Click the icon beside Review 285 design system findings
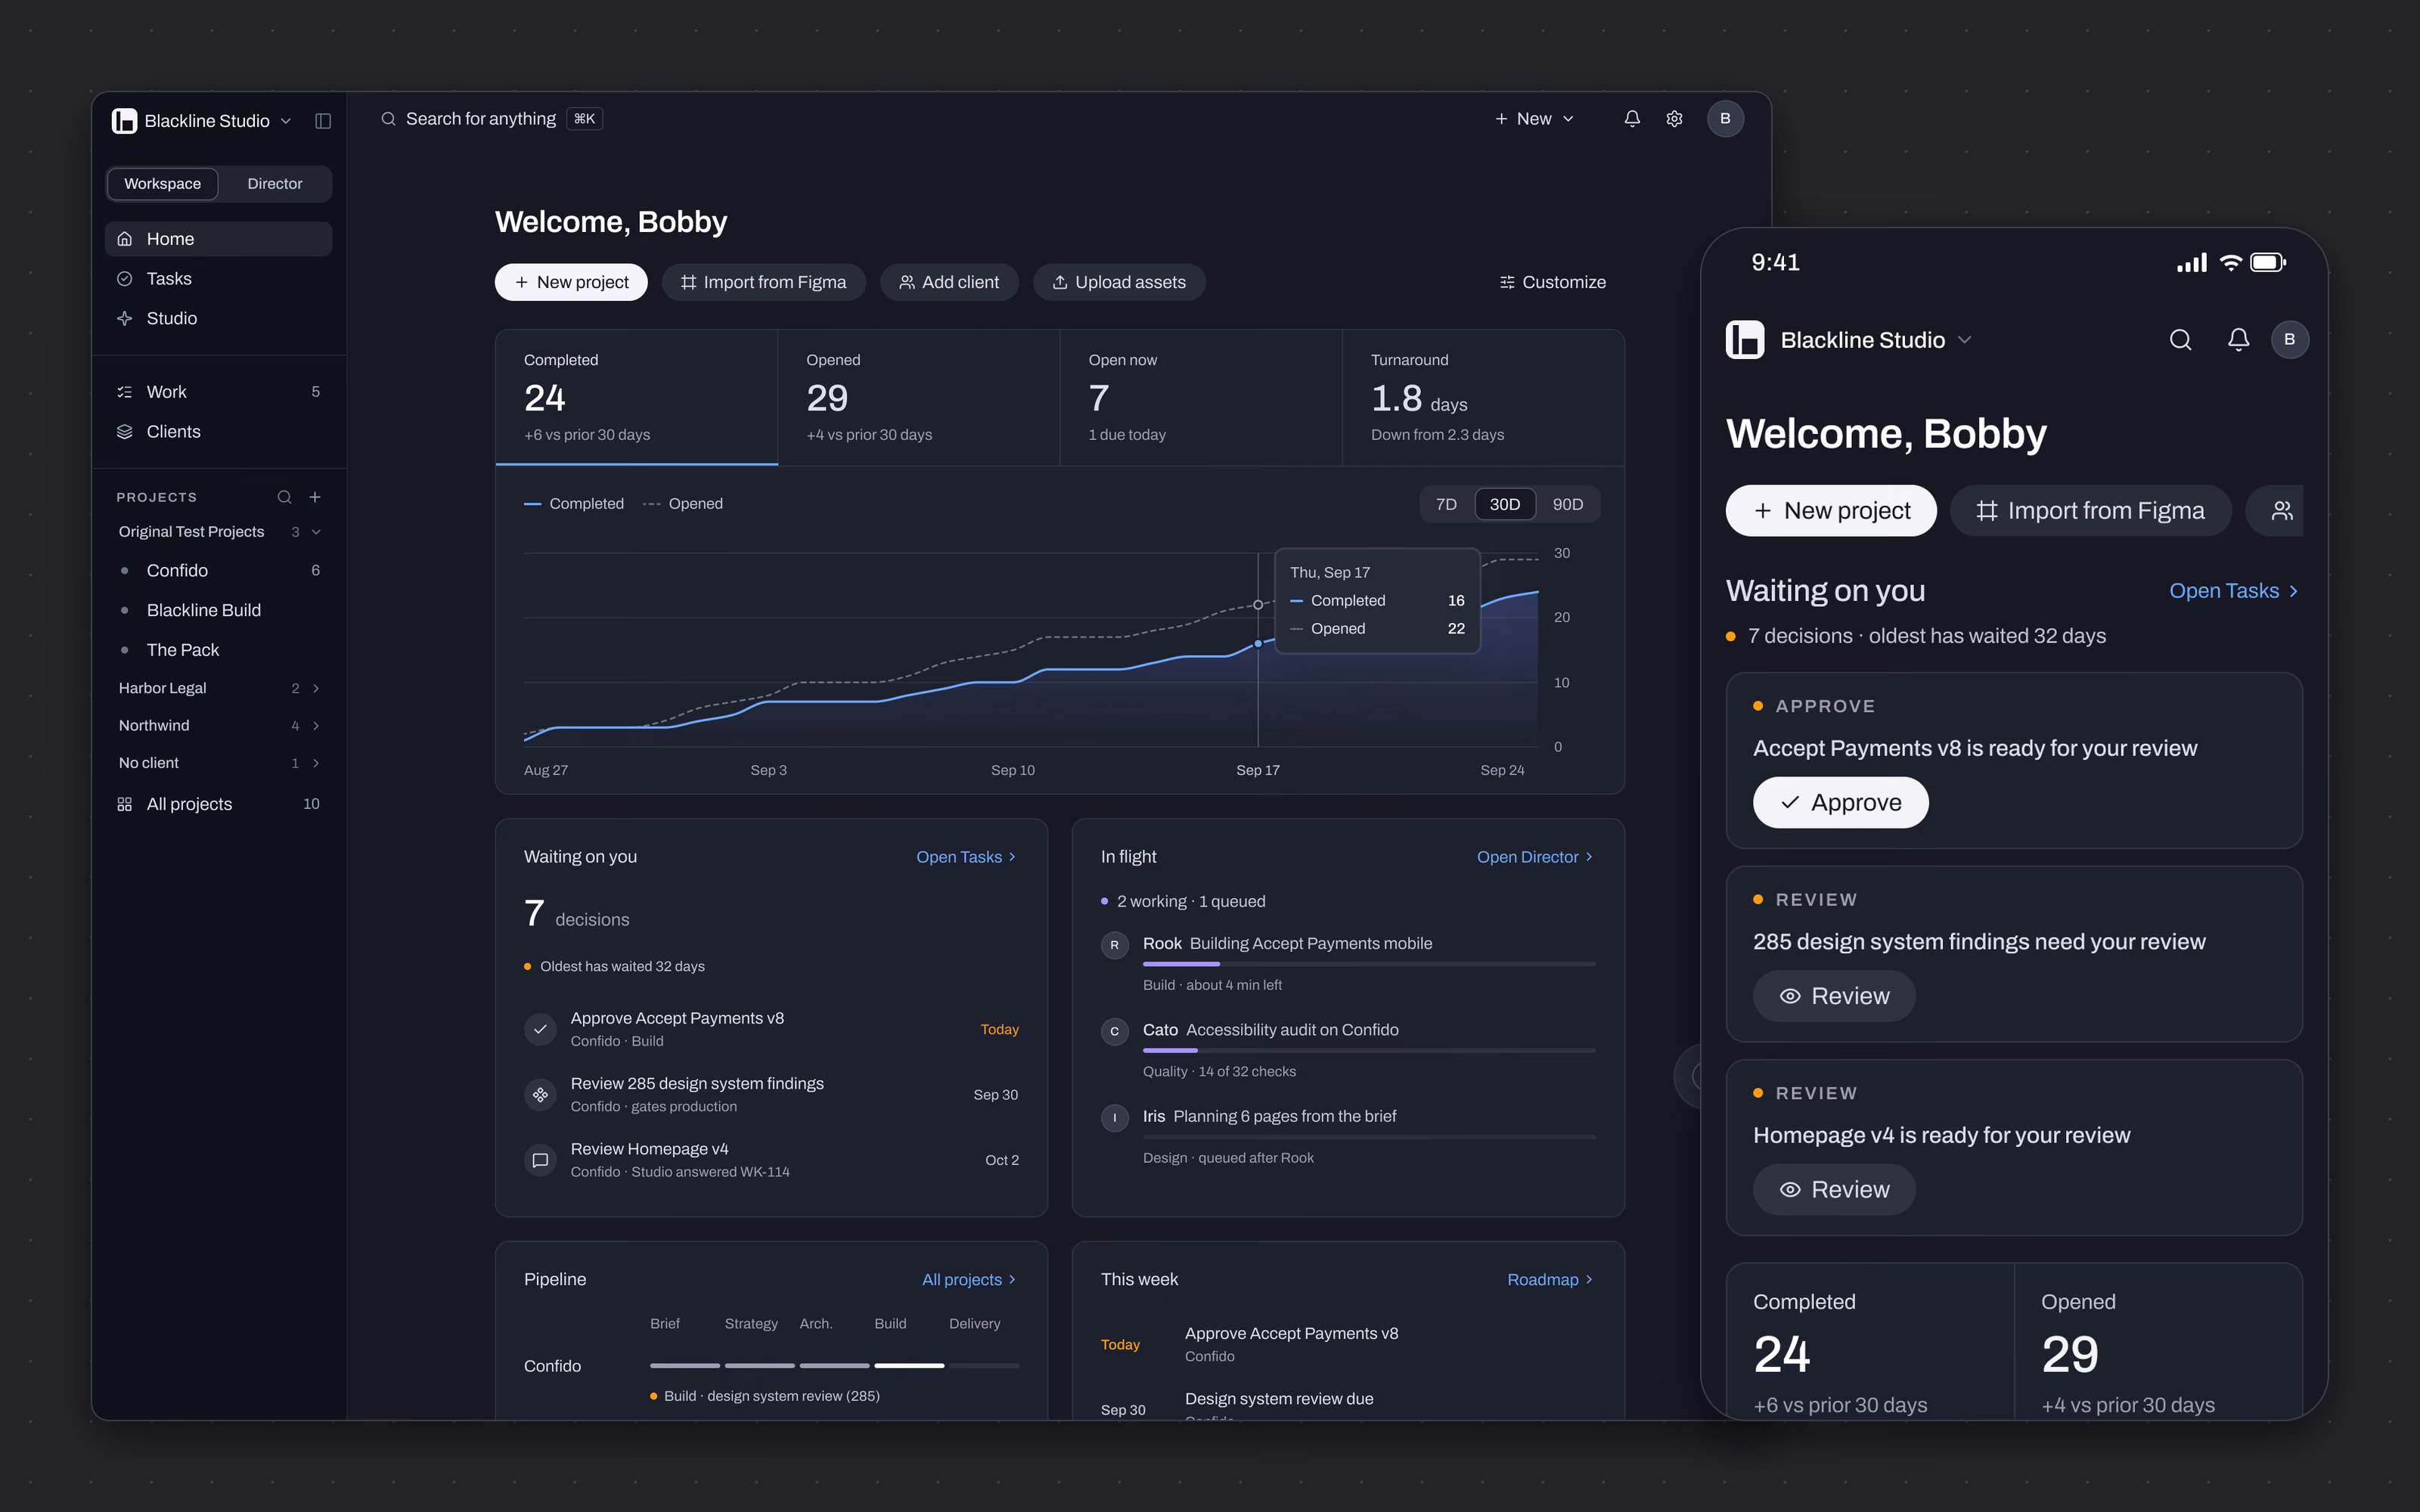 tap(540, 1095)
